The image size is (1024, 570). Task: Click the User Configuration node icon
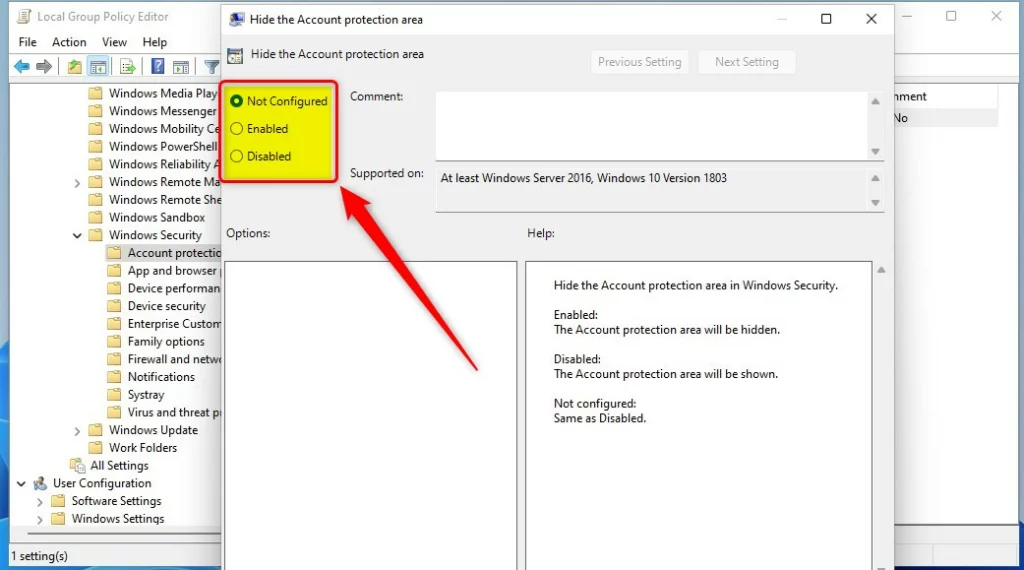click(x=40, y=483)
